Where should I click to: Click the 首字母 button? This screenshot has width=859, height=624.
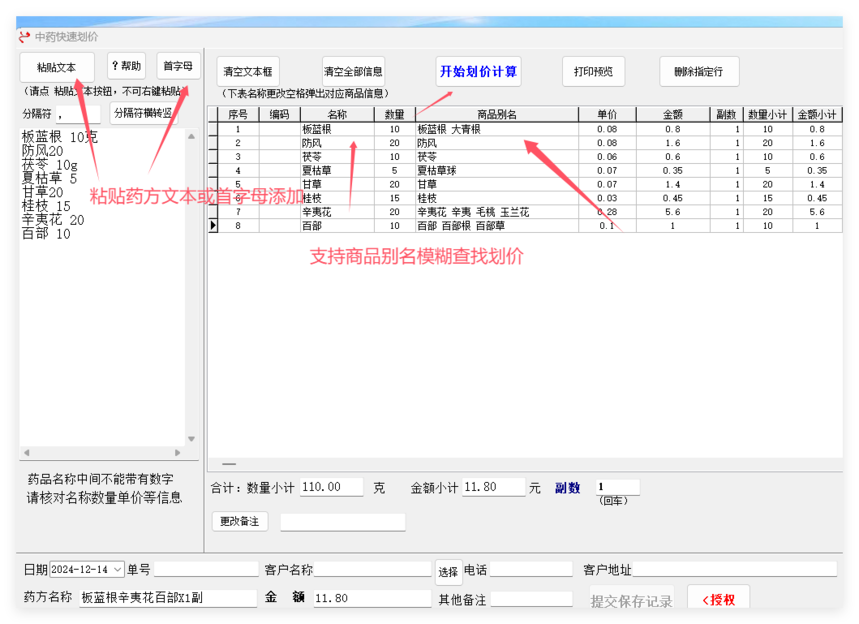coord(178,66)
